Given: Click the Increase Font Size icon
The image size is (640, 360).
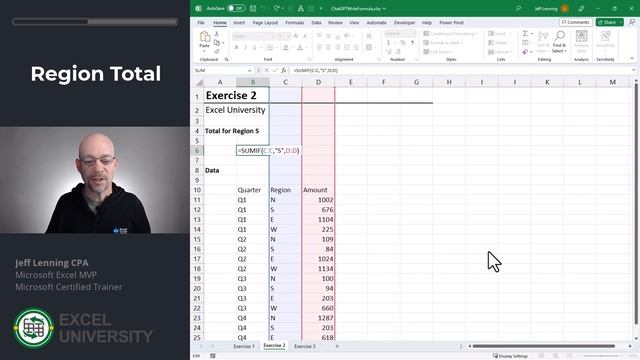Looking at the screenshot, I should (296, 36).
